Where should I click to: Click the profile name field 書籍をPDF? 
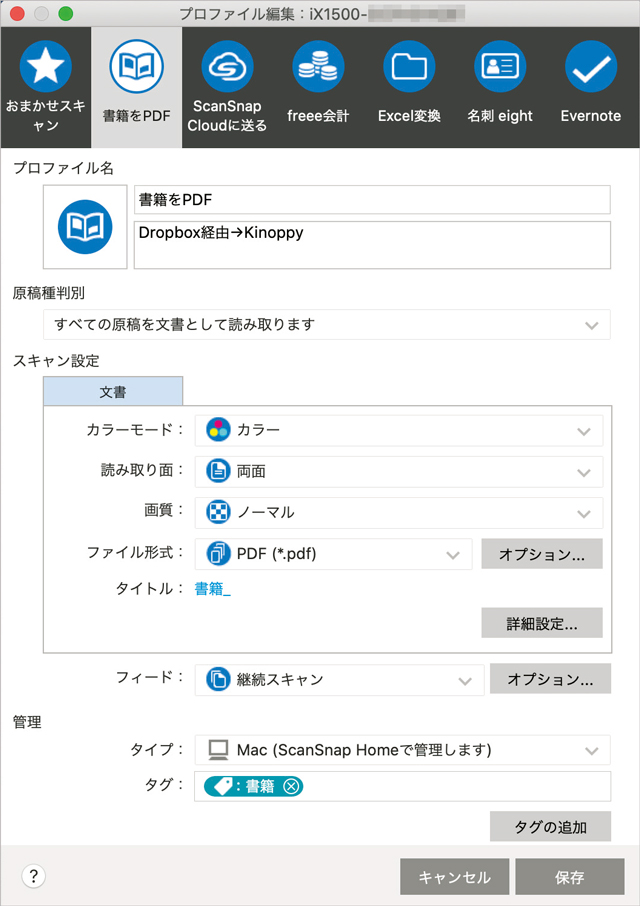[372, 200]
